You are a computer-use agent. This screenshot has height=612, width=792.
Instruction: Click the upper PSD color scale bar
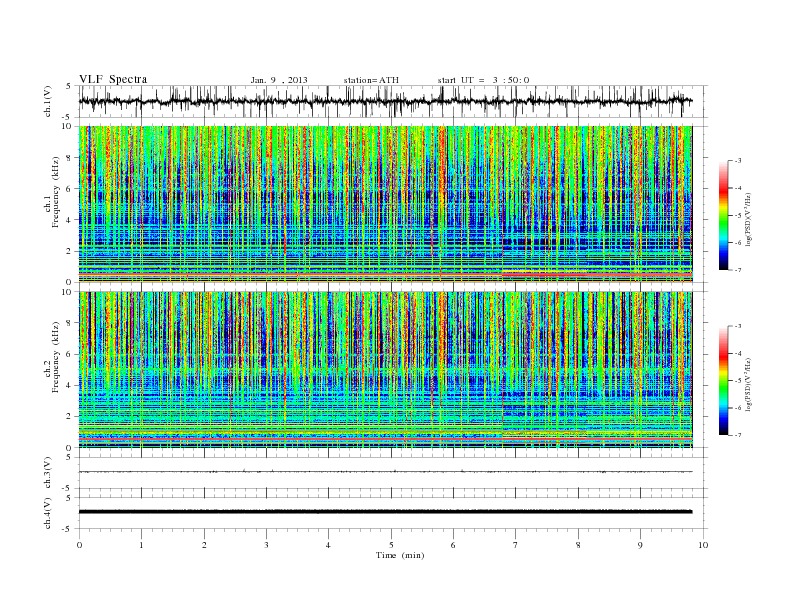723,215
